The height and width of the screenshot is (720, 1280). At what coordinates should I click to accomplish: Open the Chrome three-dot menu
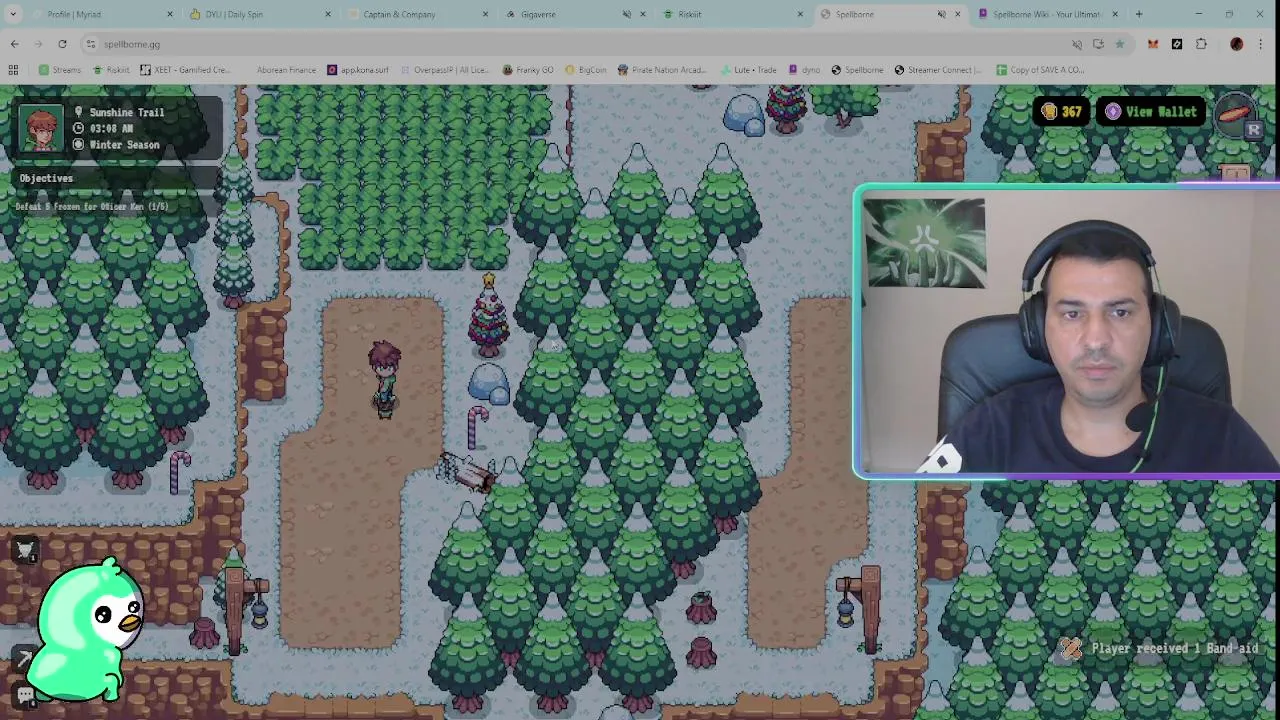(x=1261, y=44)
